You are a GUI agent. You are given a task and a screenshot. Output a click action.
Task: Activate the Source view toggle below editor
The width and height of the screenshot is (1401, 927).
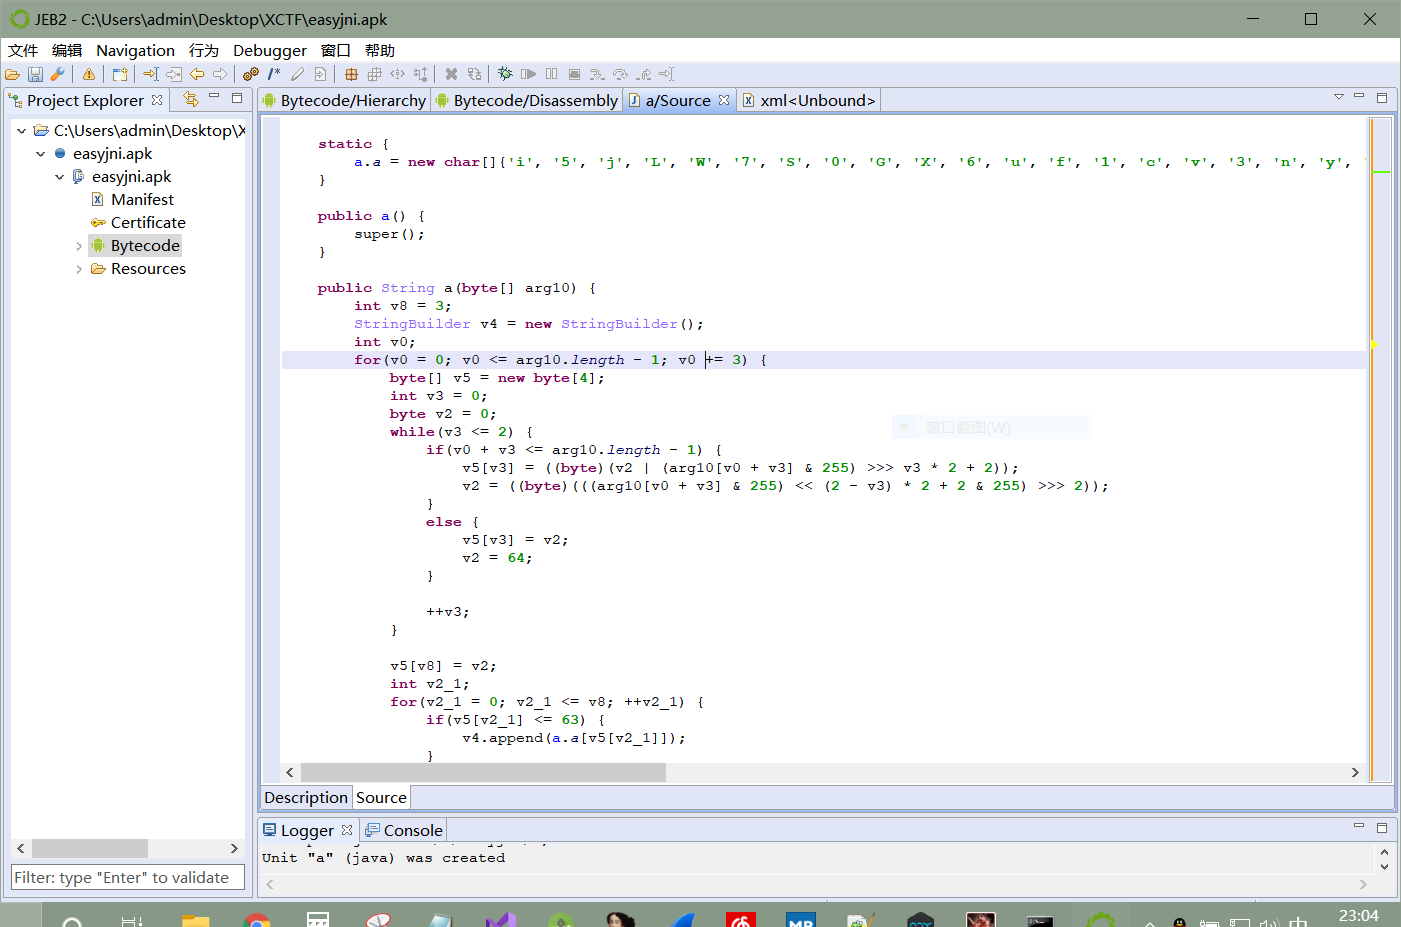[x=380, y=797]
